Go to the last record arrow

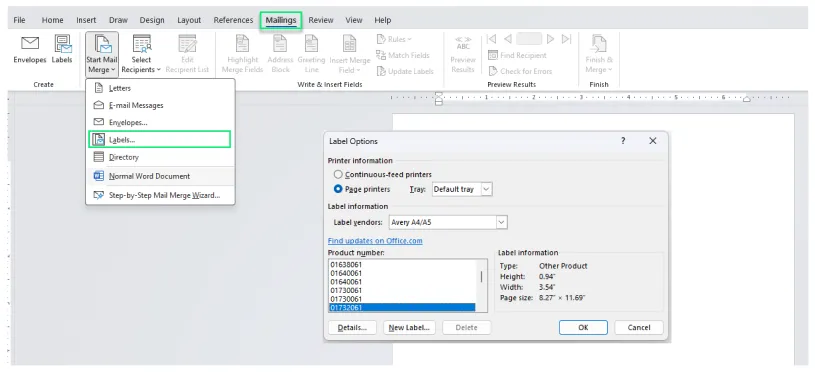coord(567,39)
